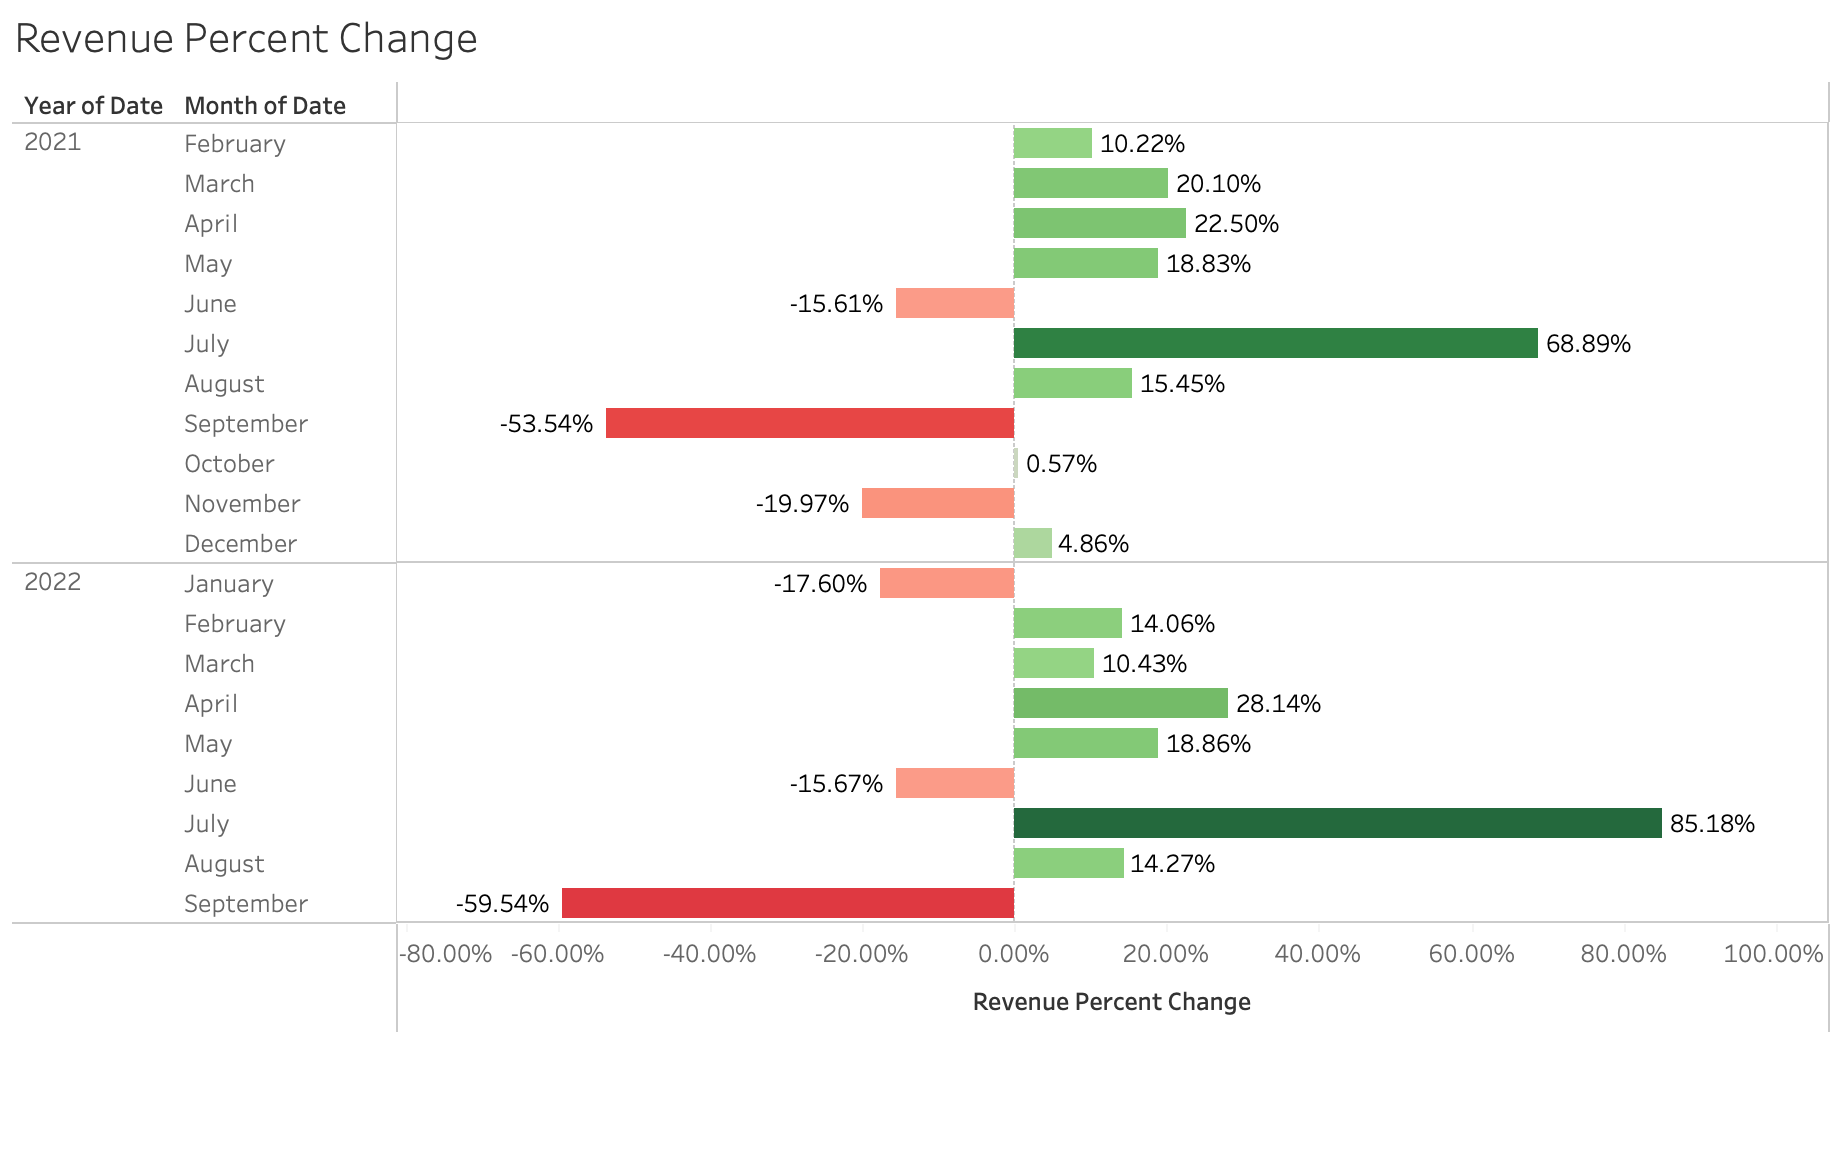The image size is (1838, 1160).
Task: Click the July 2022 bar at 85.18%
Action: [x=1337, y=823]
